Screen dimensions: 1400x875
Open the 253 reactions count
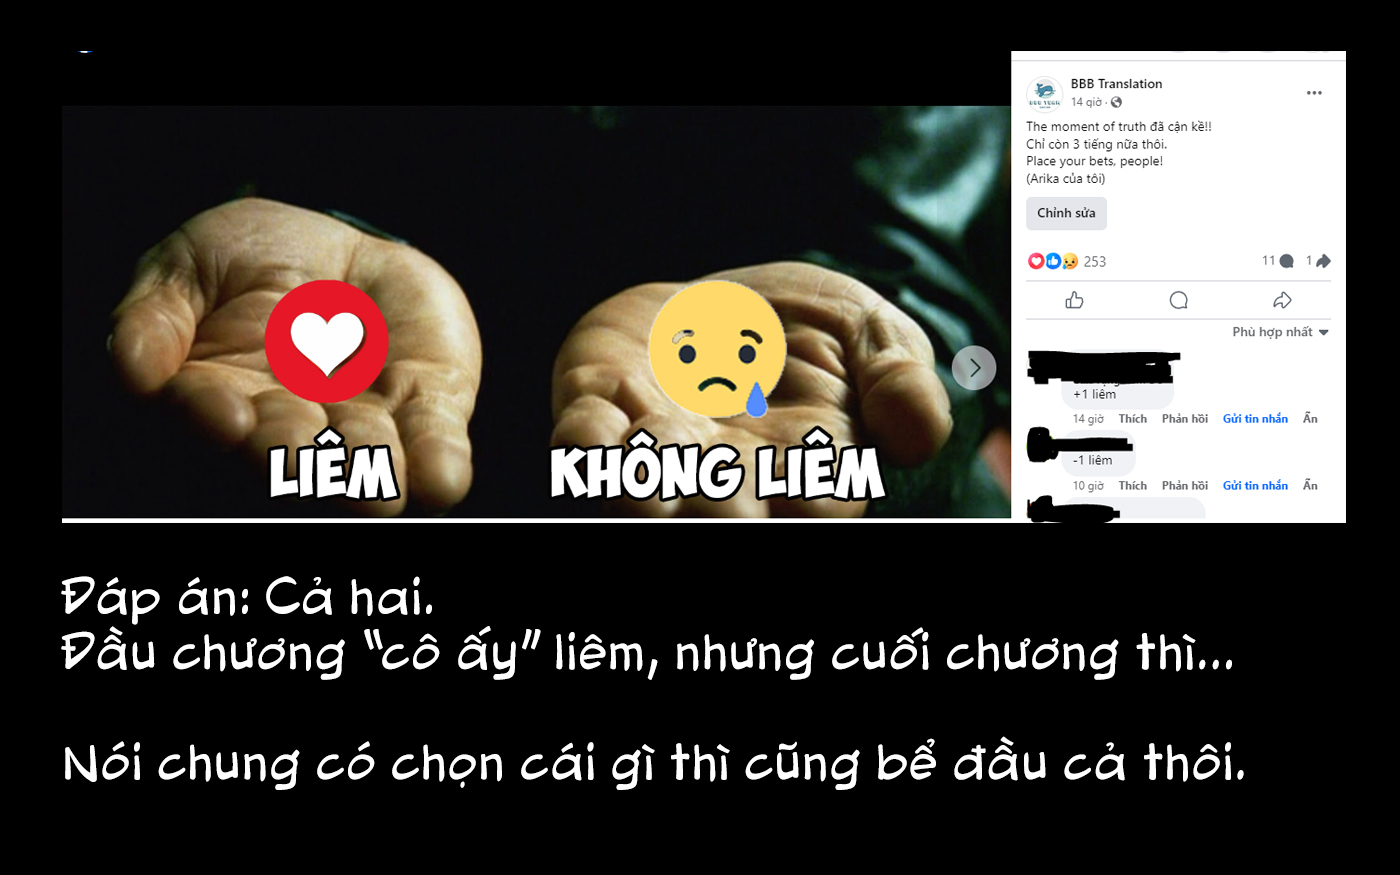(1095, 262)
